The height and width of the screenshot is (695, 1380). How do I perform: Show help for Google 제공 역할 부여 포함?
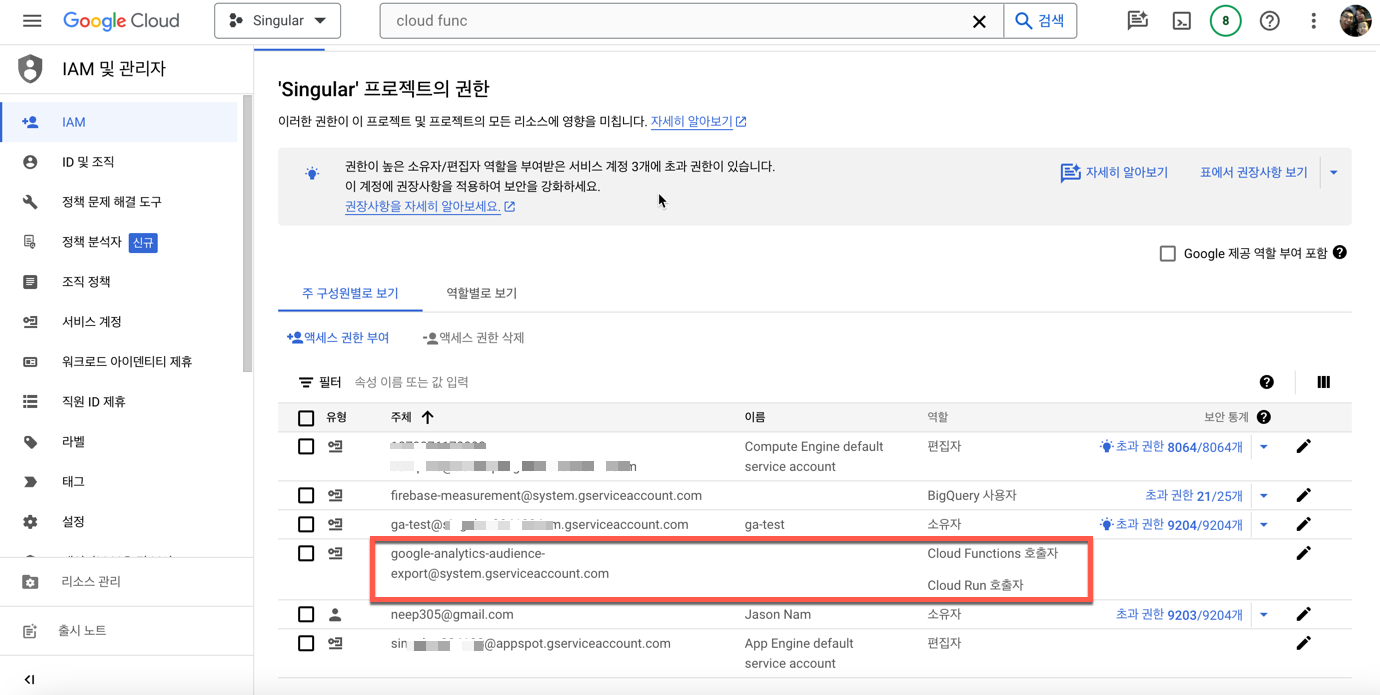click(1340, 253)
